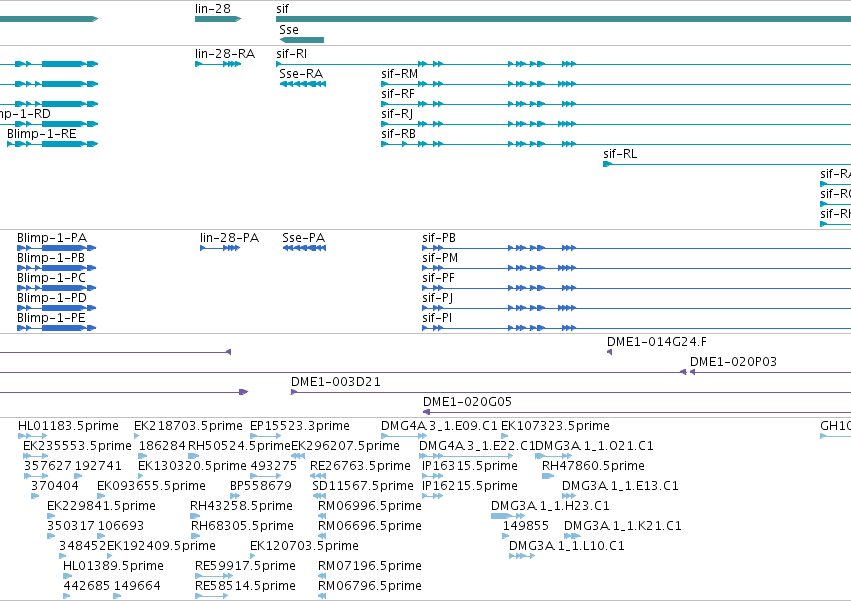
Task: Select EST EK107323.5prime
Action: (555, 426)
